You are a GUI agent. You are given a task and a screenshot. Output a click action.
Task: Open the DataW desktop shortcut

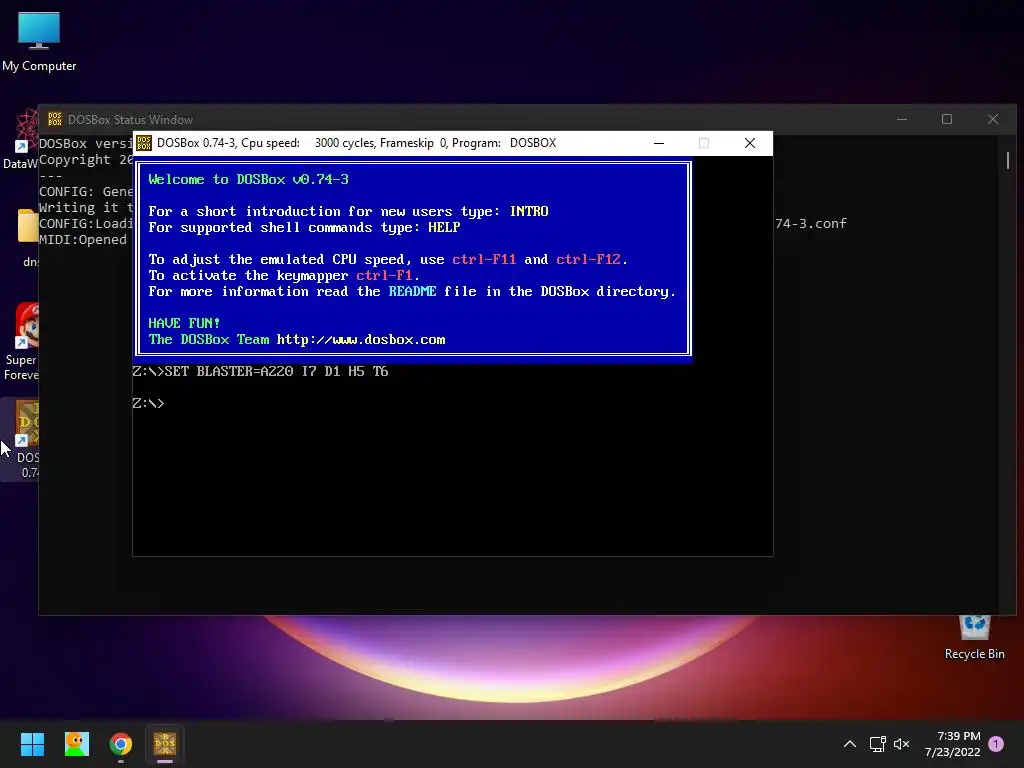click(x=21, y=140)
